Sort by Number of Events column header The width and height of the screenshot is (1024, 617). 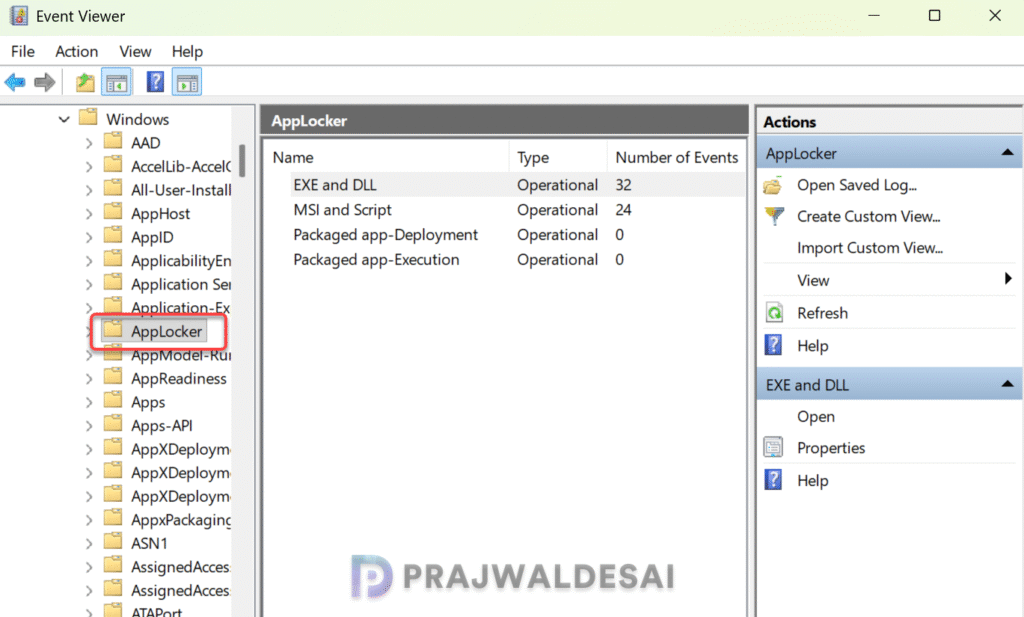(x=677, y=157)
